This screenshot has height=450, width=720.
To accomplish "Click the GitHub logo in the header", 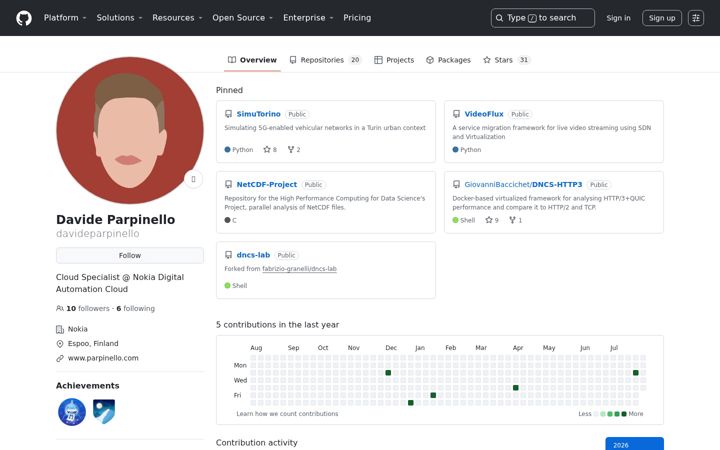I will tap(24, 18).
